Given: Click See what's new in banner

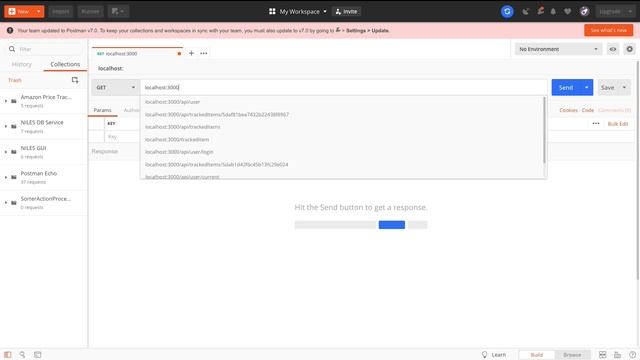Looking at the screenshot, I should [608, 30].
